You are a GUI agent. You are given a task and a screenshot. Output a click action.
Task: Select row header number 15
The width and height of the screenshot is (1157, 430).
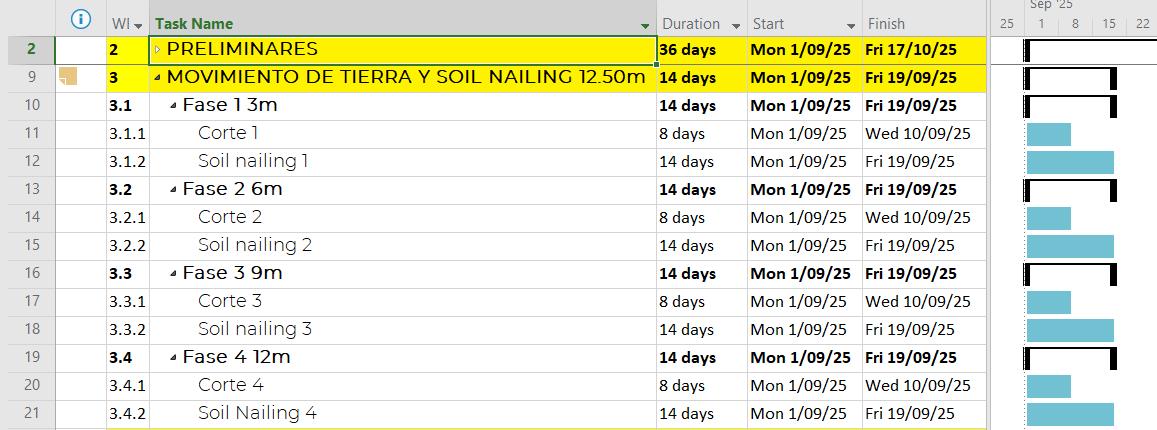pos(32,245)
